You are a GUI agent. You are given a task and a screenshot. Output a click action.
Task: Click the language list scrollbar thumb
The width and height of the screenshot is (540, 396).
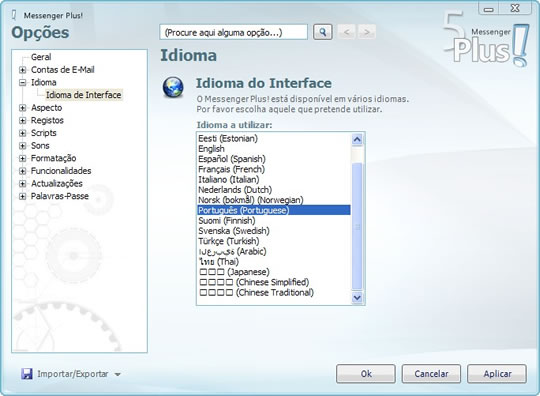[357, 226]
